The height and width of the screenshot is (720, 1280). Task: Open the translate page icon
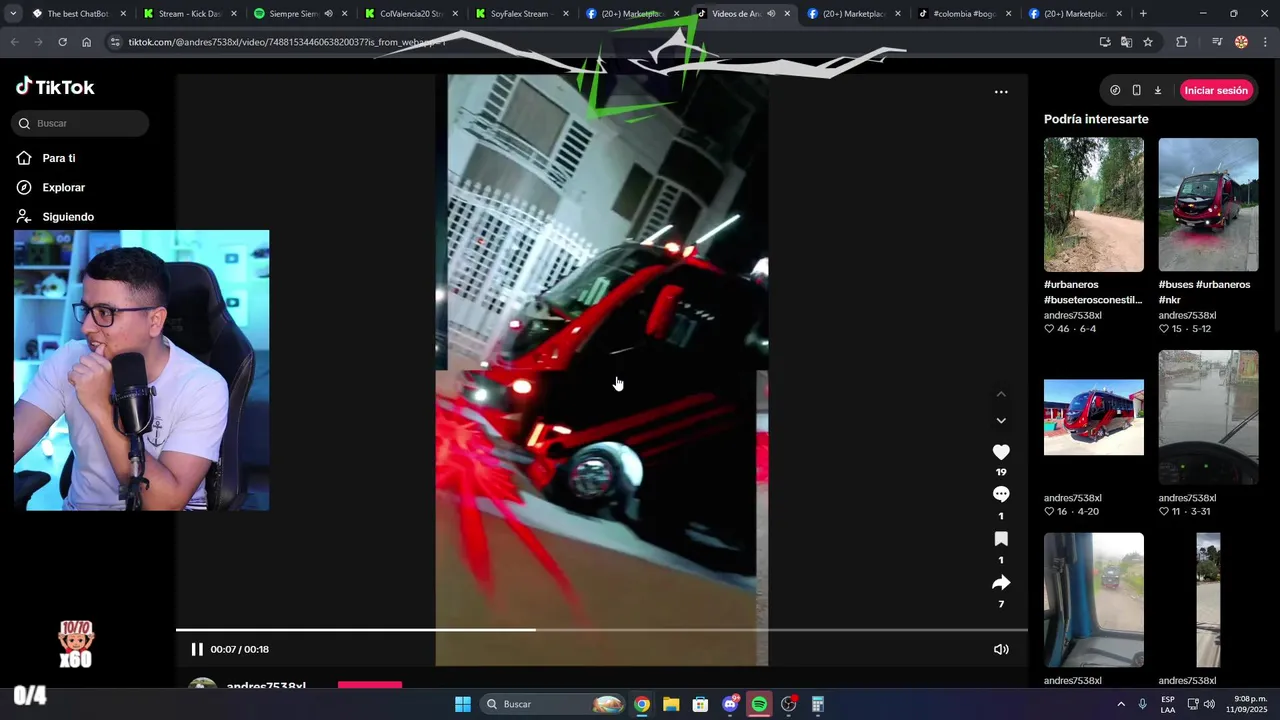[x=1126, y=42]
